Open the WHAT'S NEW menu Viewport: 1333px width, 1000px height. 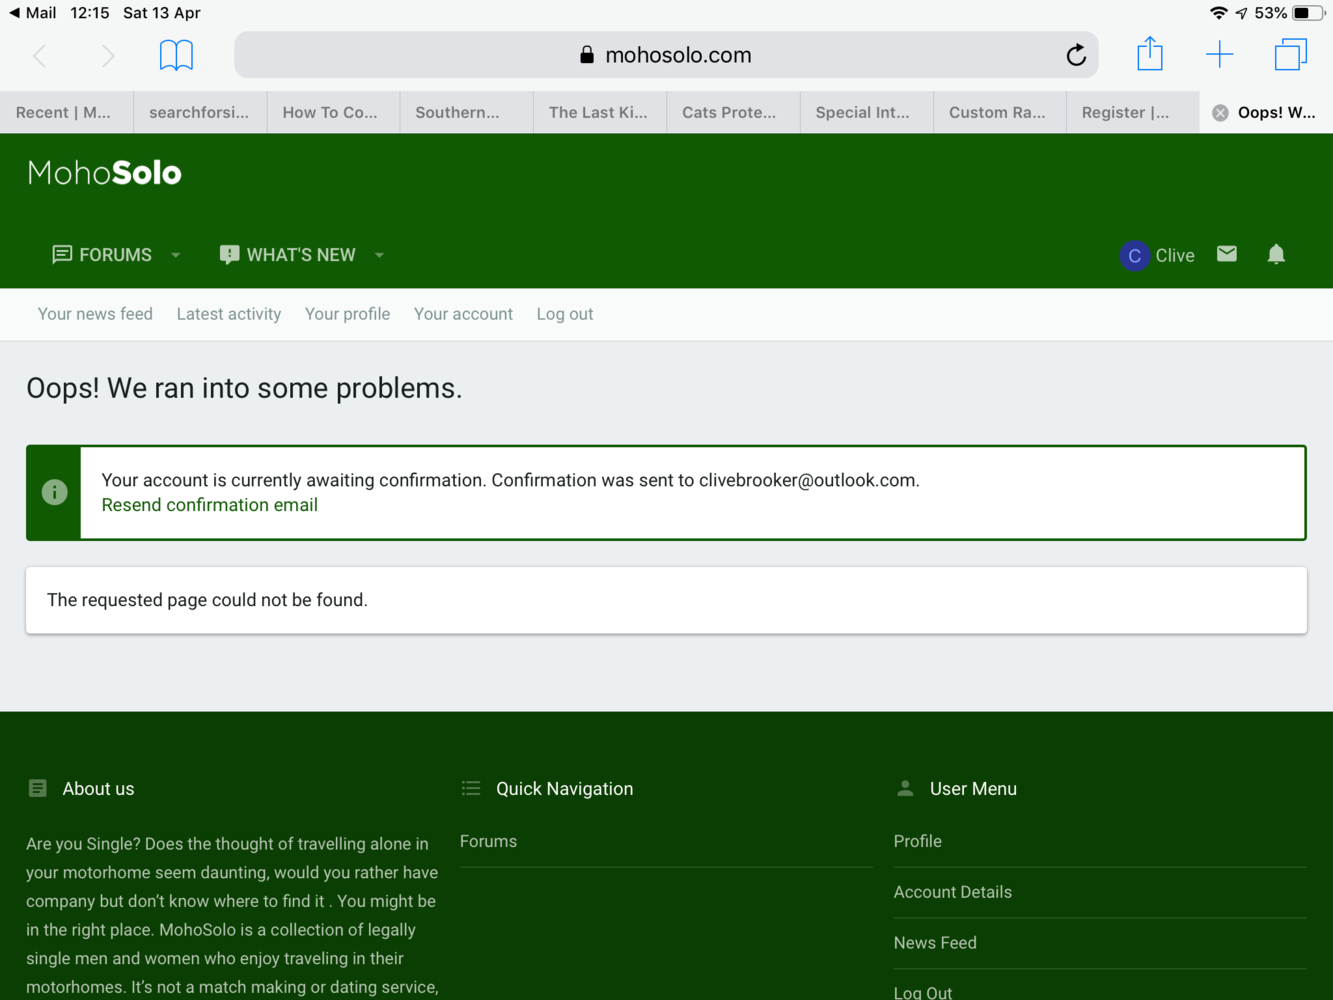point(301,255)
